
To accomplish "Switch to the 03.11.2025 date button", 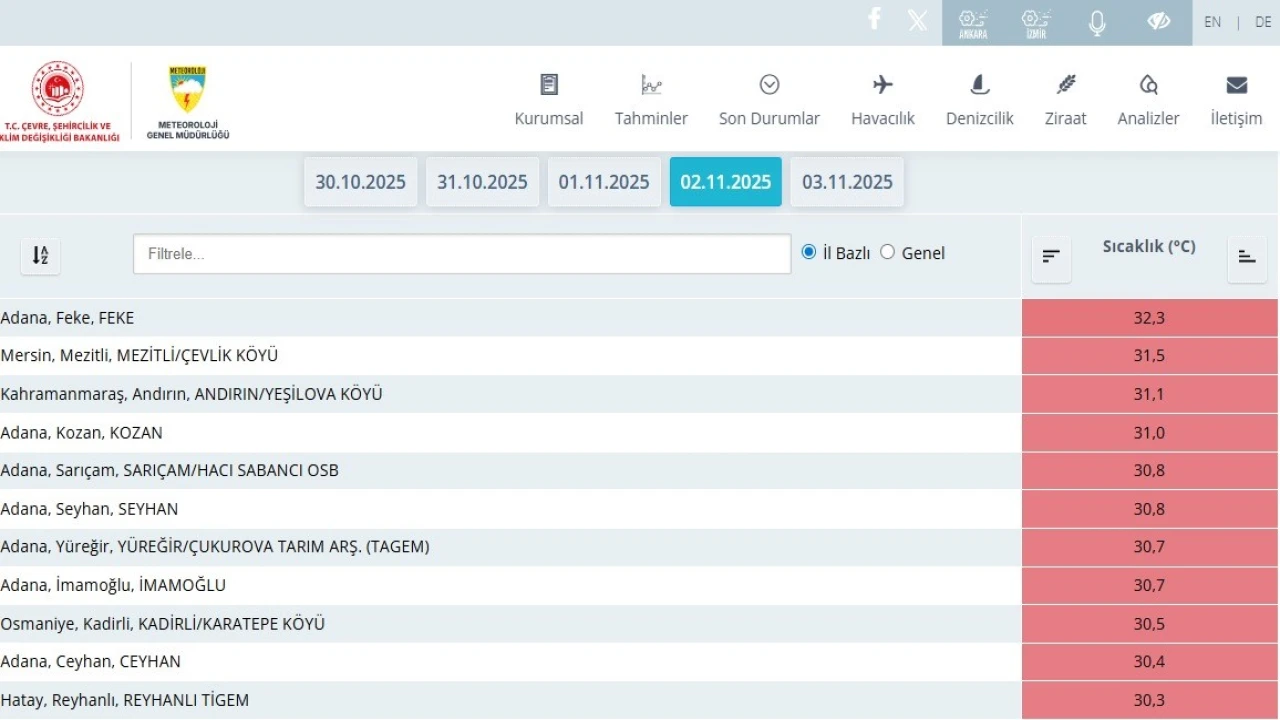I will 847,182.
